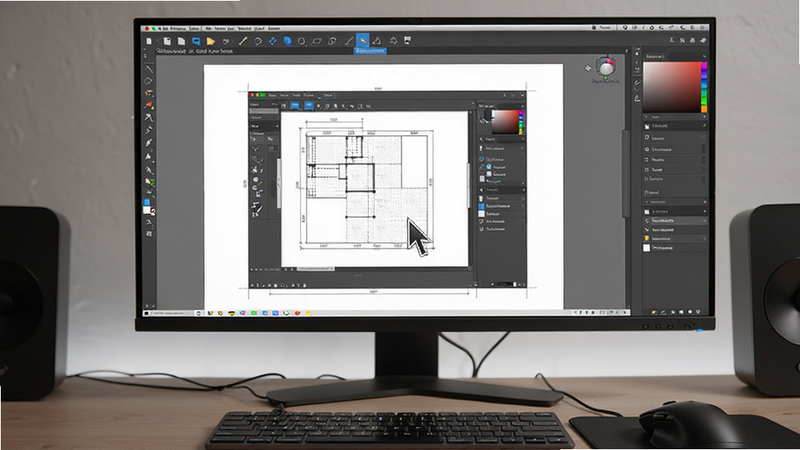Select the magnifier zoom tool in left toolbox
The width and height of the screenshot is (800, 450).
point(149,223)
